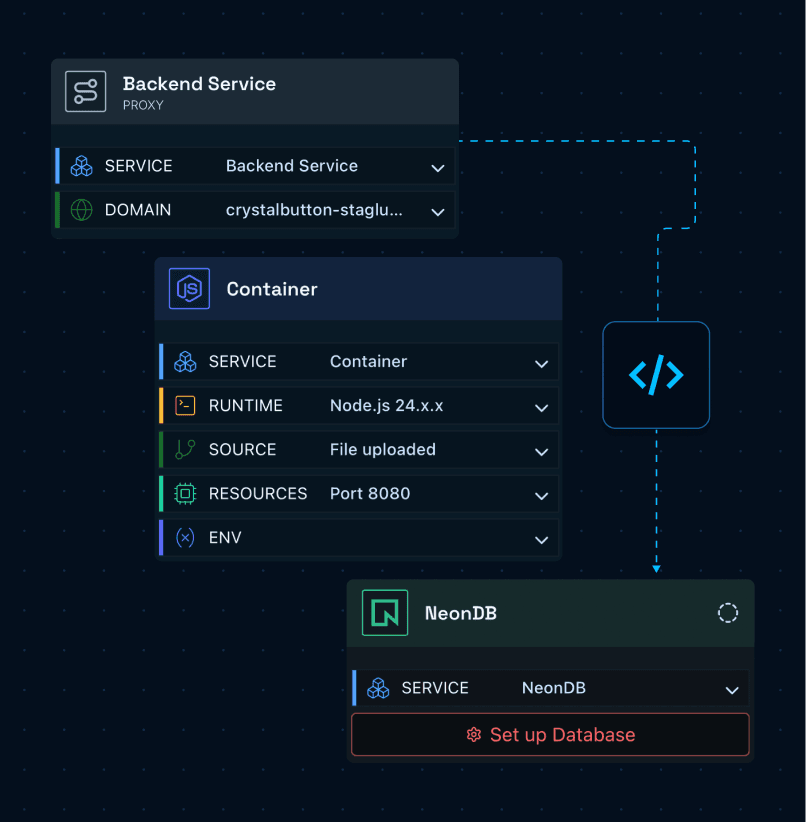Expand the ENV row chevron
The height and width of the screenshot is (822, 806).
(542, 540)
